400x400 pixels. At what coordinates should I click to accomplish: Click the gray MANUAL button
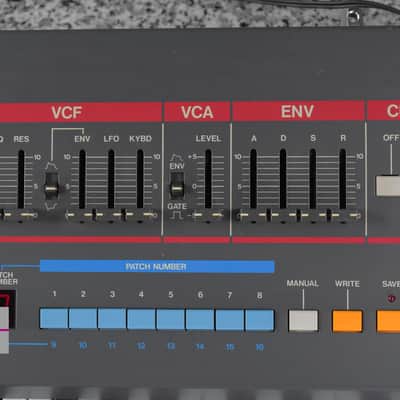coord(303,321)
